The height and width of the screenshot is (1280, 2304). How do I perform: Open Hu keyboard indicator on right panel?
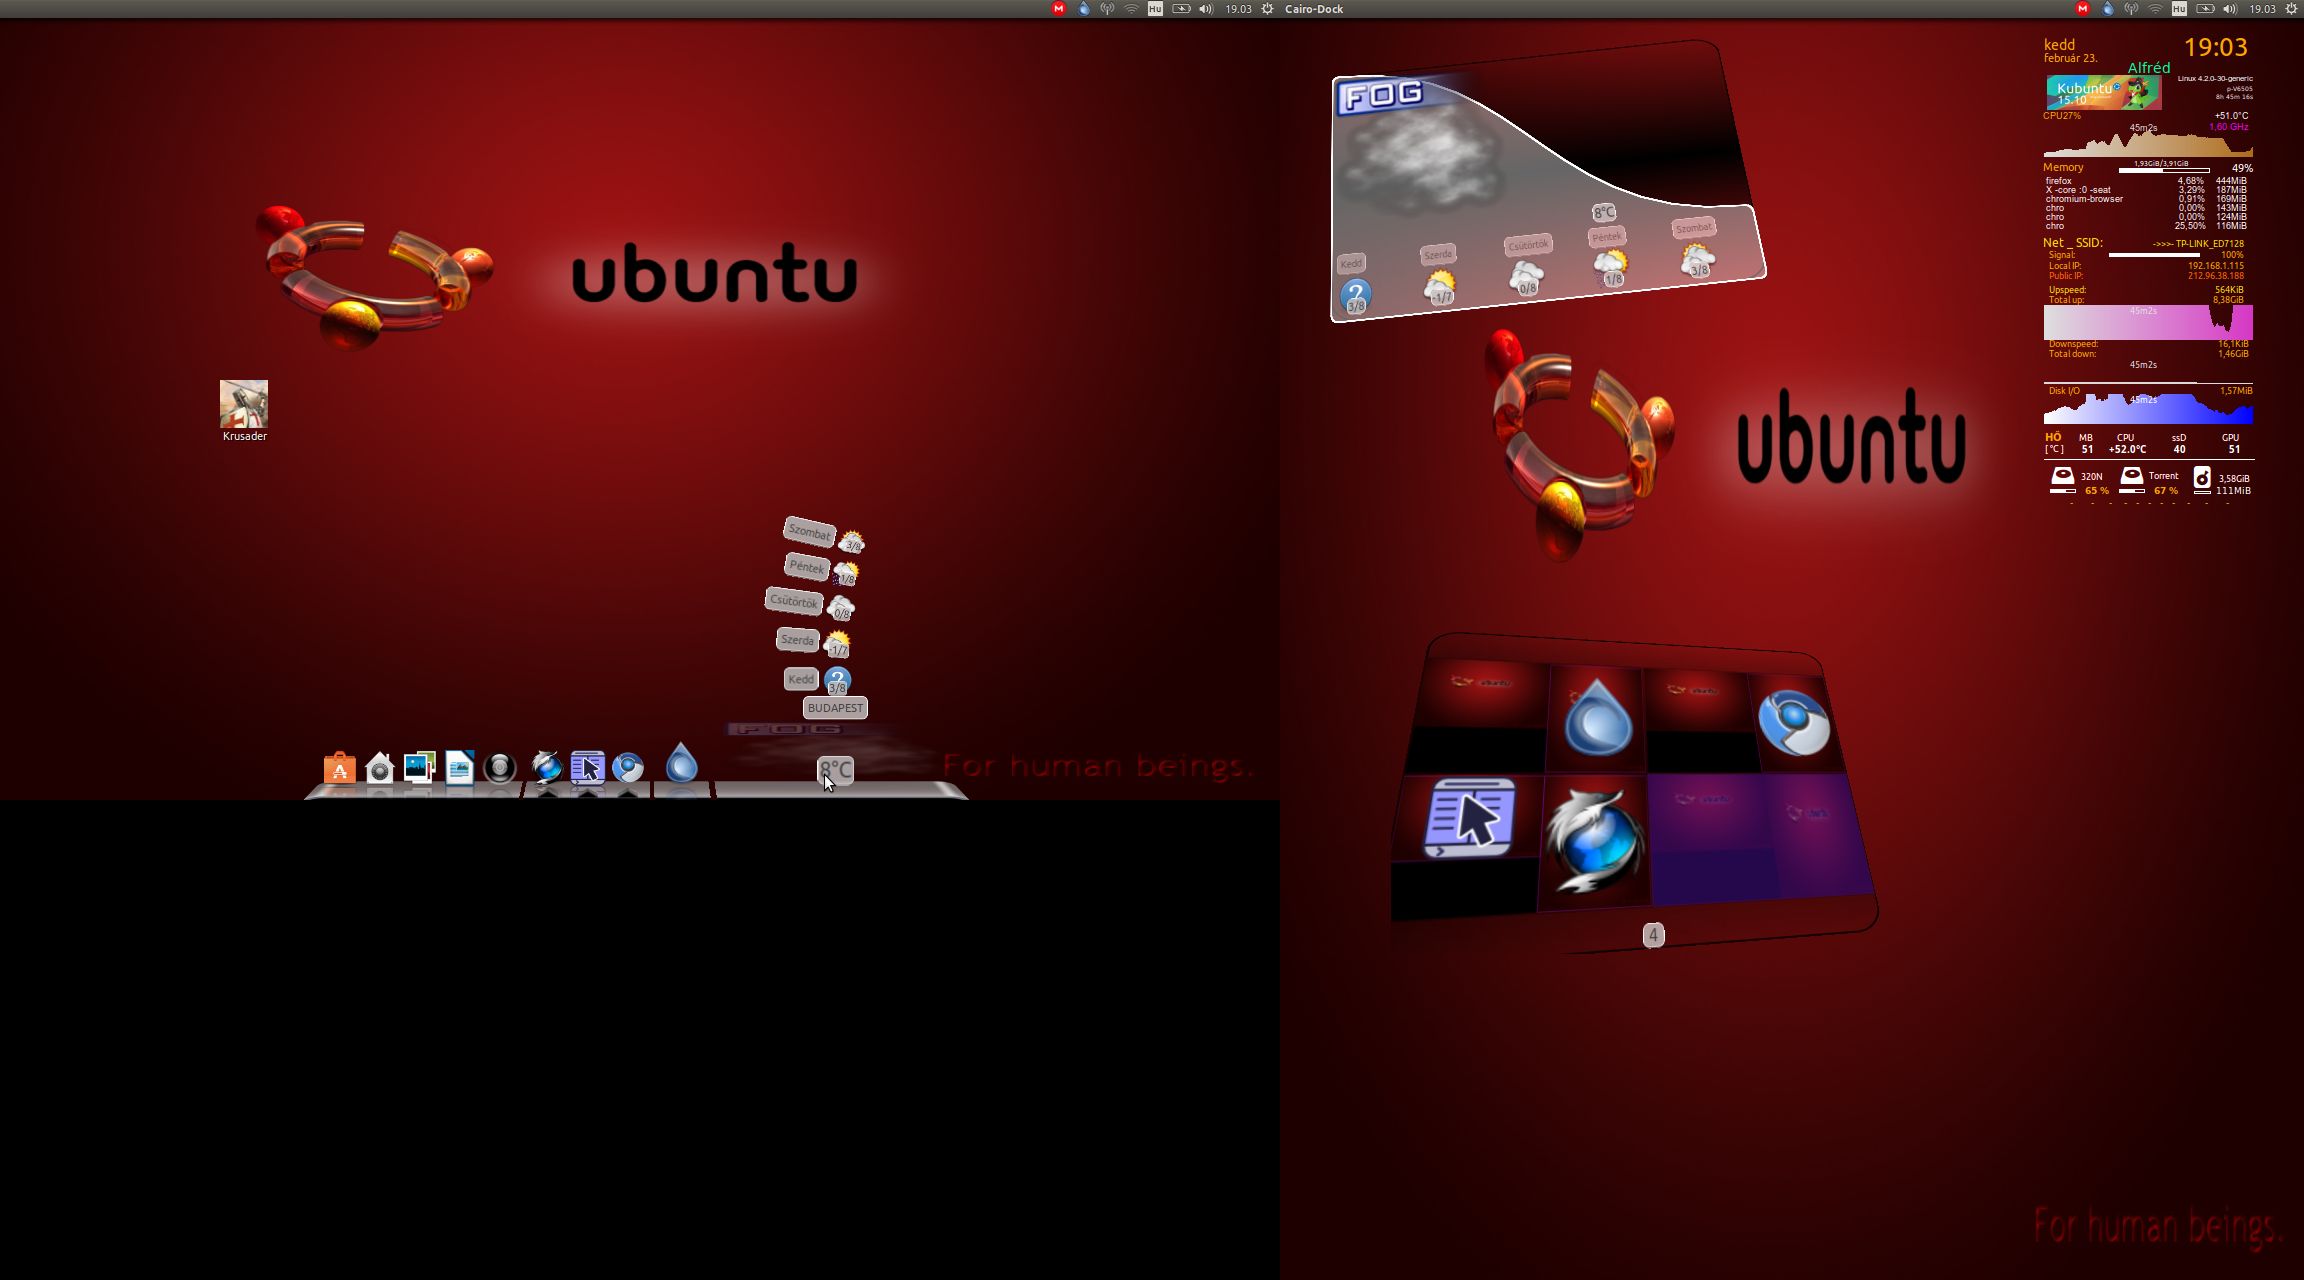[x=2179, y=9]
